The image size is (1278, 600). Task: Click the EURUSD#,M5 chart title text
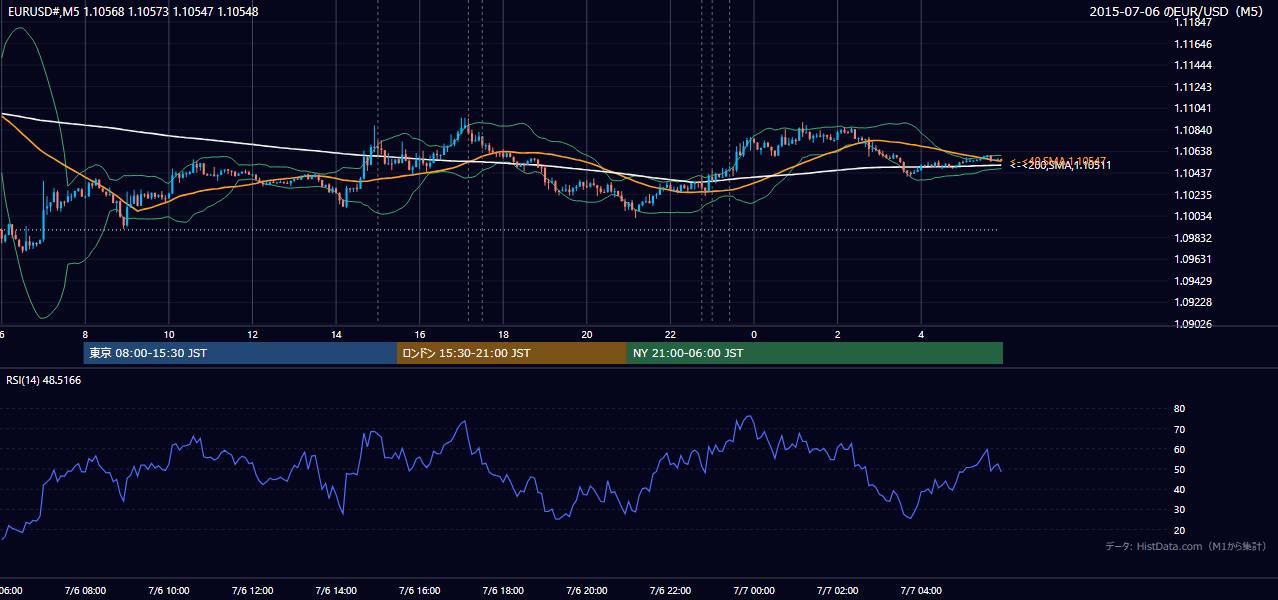tap(131, 11)
